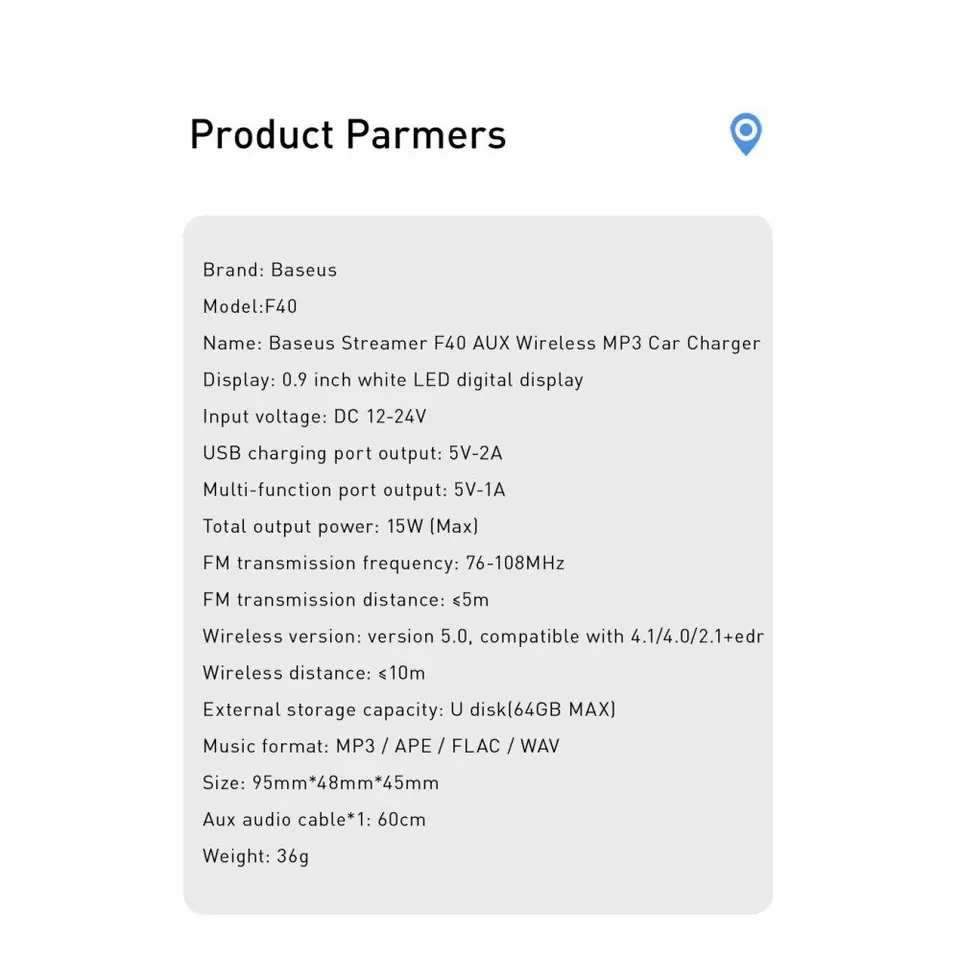Click USB charging port output 5V-2A
Viewport: 960px width, 960px height.
pyautogui.click(x=353, y=453)
